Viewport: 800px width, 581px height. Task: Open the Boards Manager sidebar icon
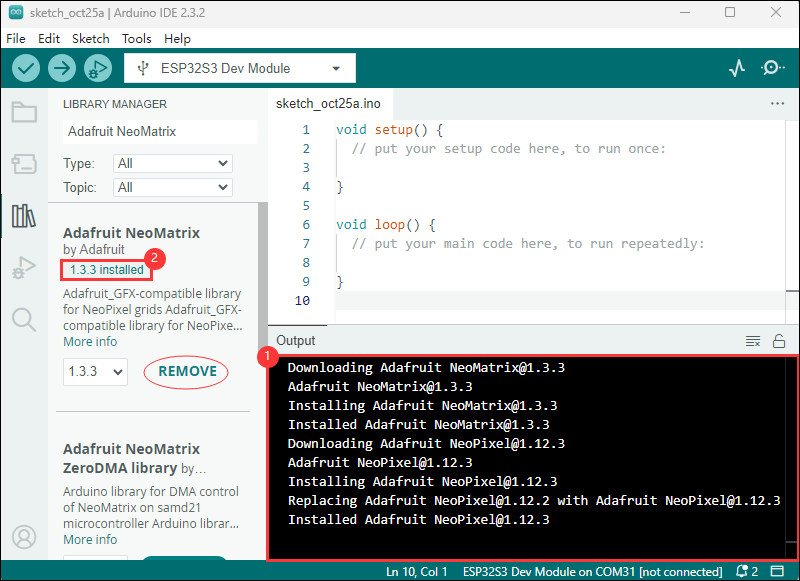click(x=24, y=164)
